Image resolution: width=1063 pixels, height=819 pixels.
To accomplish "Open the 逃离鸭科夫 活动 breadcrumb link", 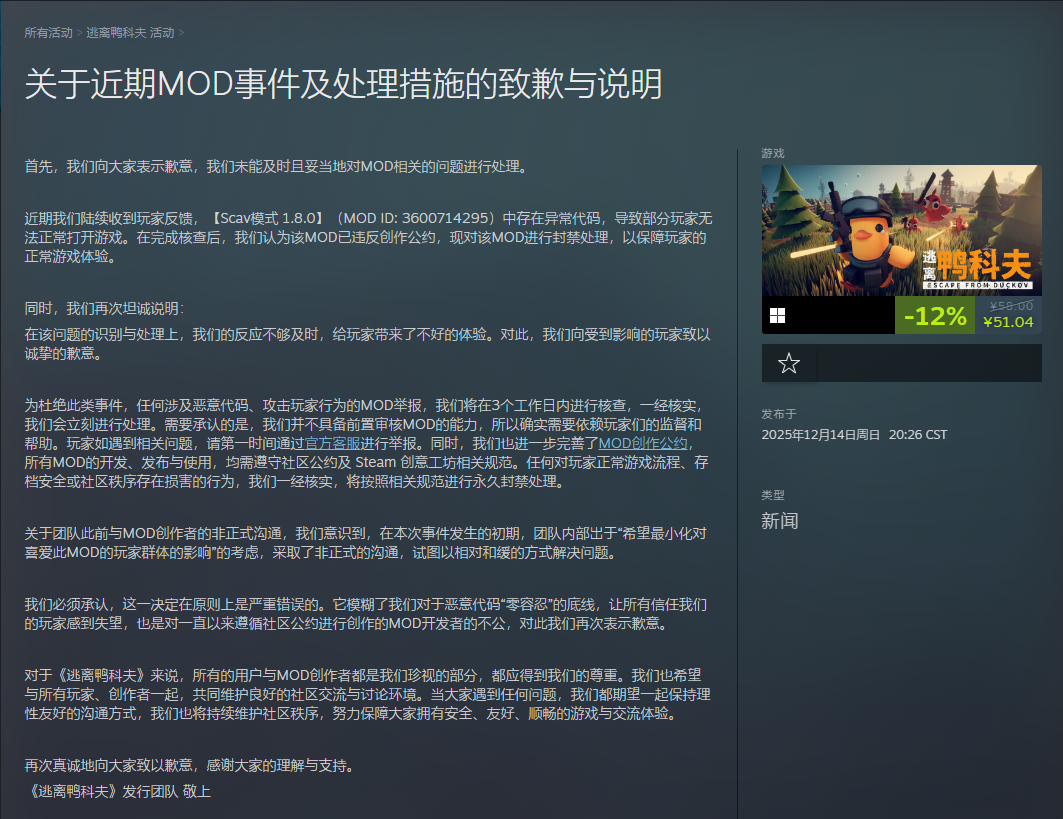I will point(130,33).
